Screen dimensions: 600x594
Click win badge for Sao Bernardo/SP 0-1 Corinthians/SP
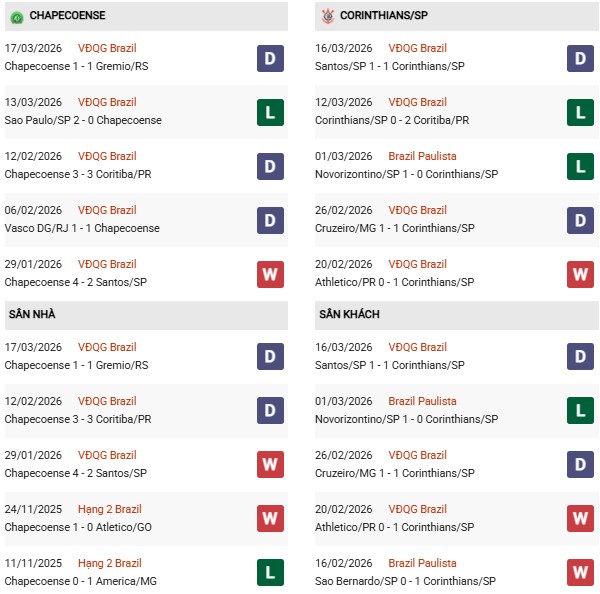tap(580, 573)
